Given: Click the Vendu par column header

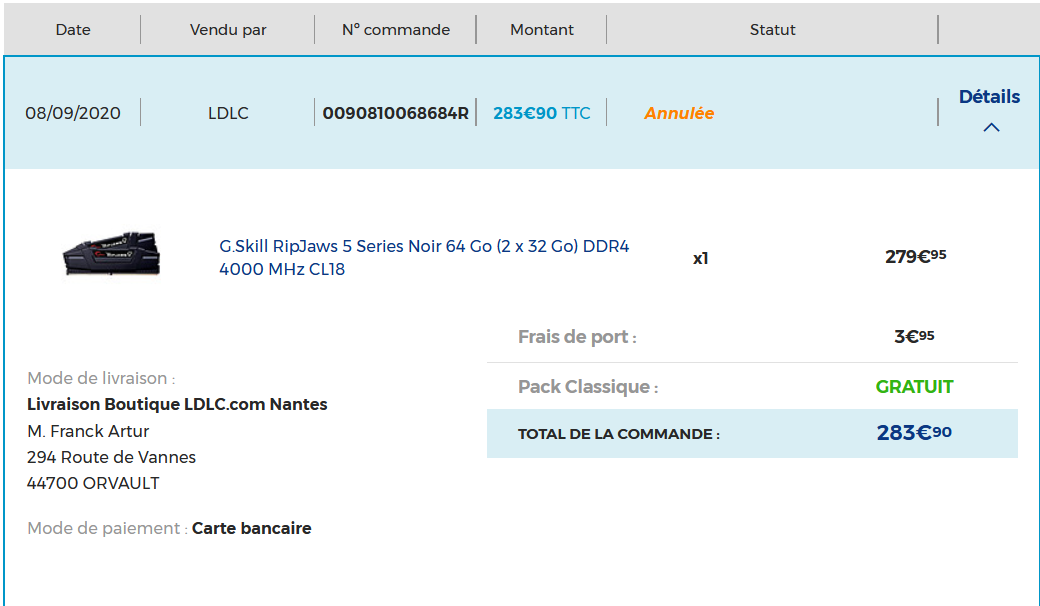Looking at the screenshot, I should (228, 30).
